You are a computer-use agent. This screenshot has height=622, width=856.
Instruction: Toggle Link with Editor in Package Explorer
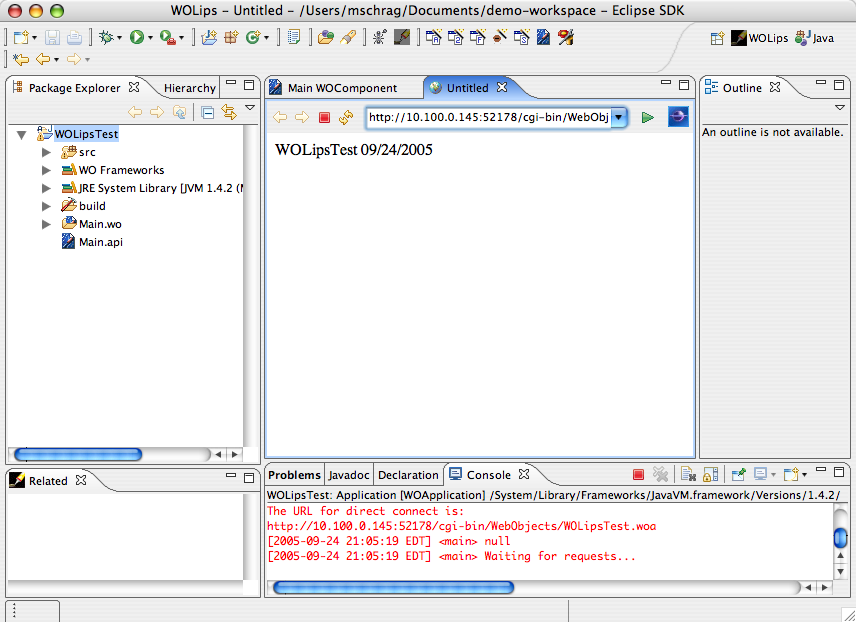(229, 112)
